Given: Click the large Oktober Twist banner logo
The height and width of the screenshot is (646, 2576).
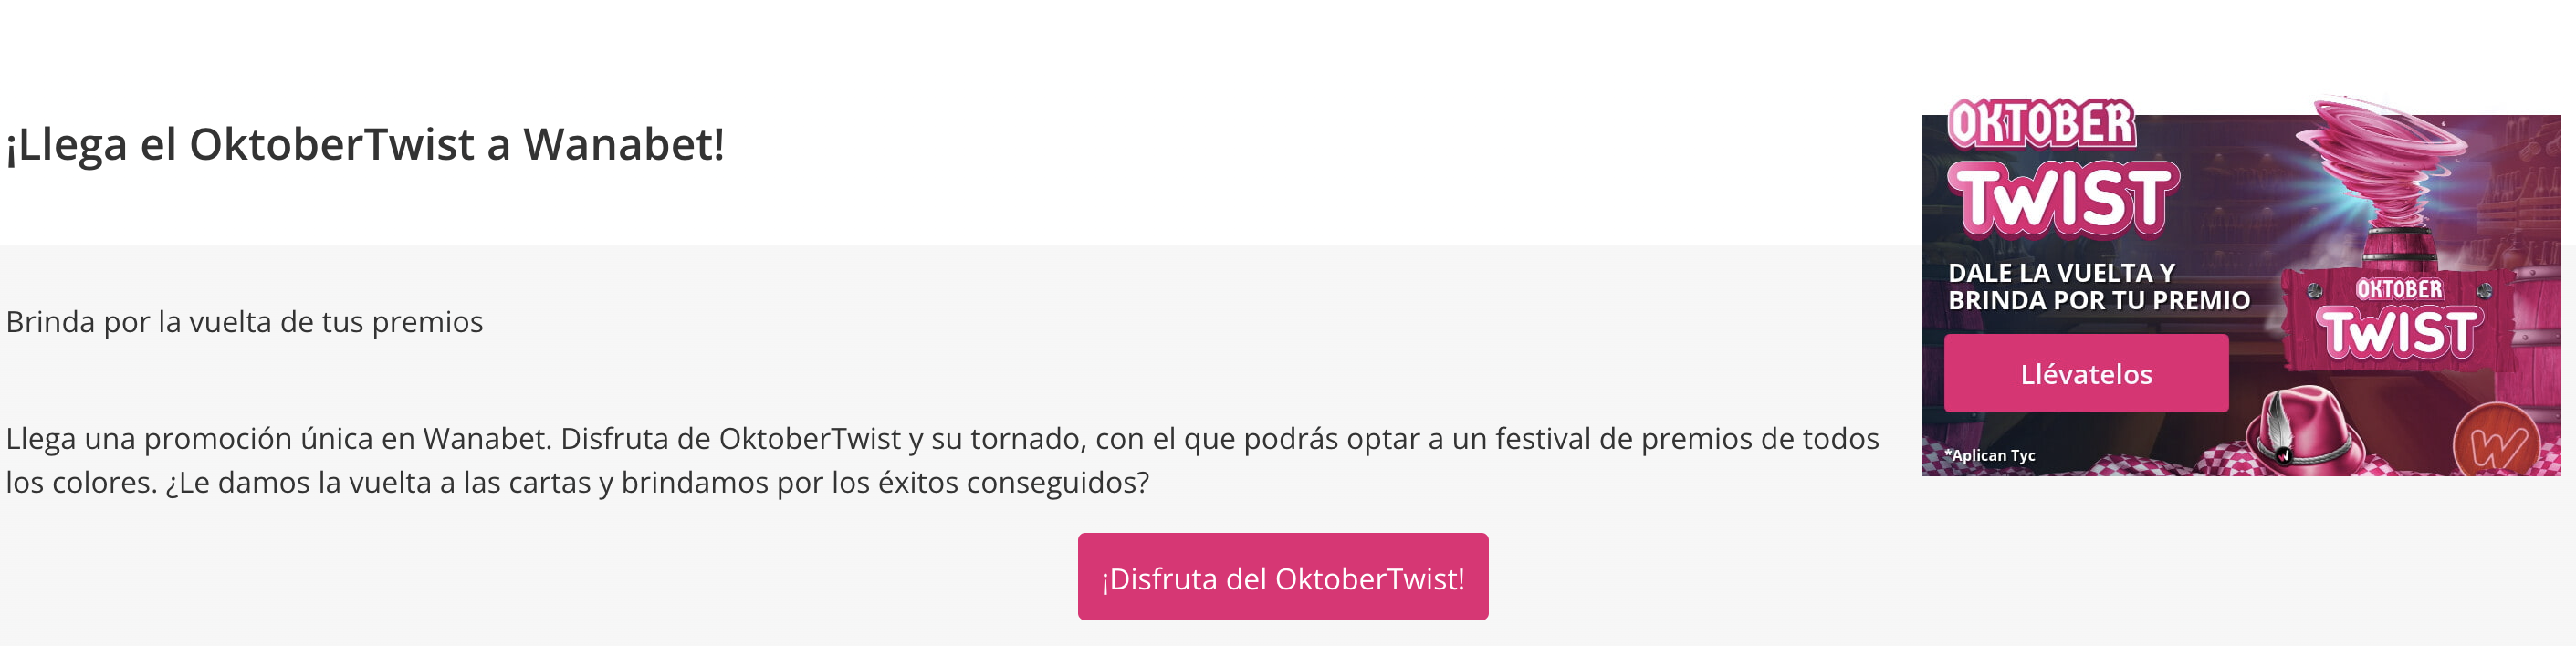Looking at the screenshot, I should click(2062, 168).
